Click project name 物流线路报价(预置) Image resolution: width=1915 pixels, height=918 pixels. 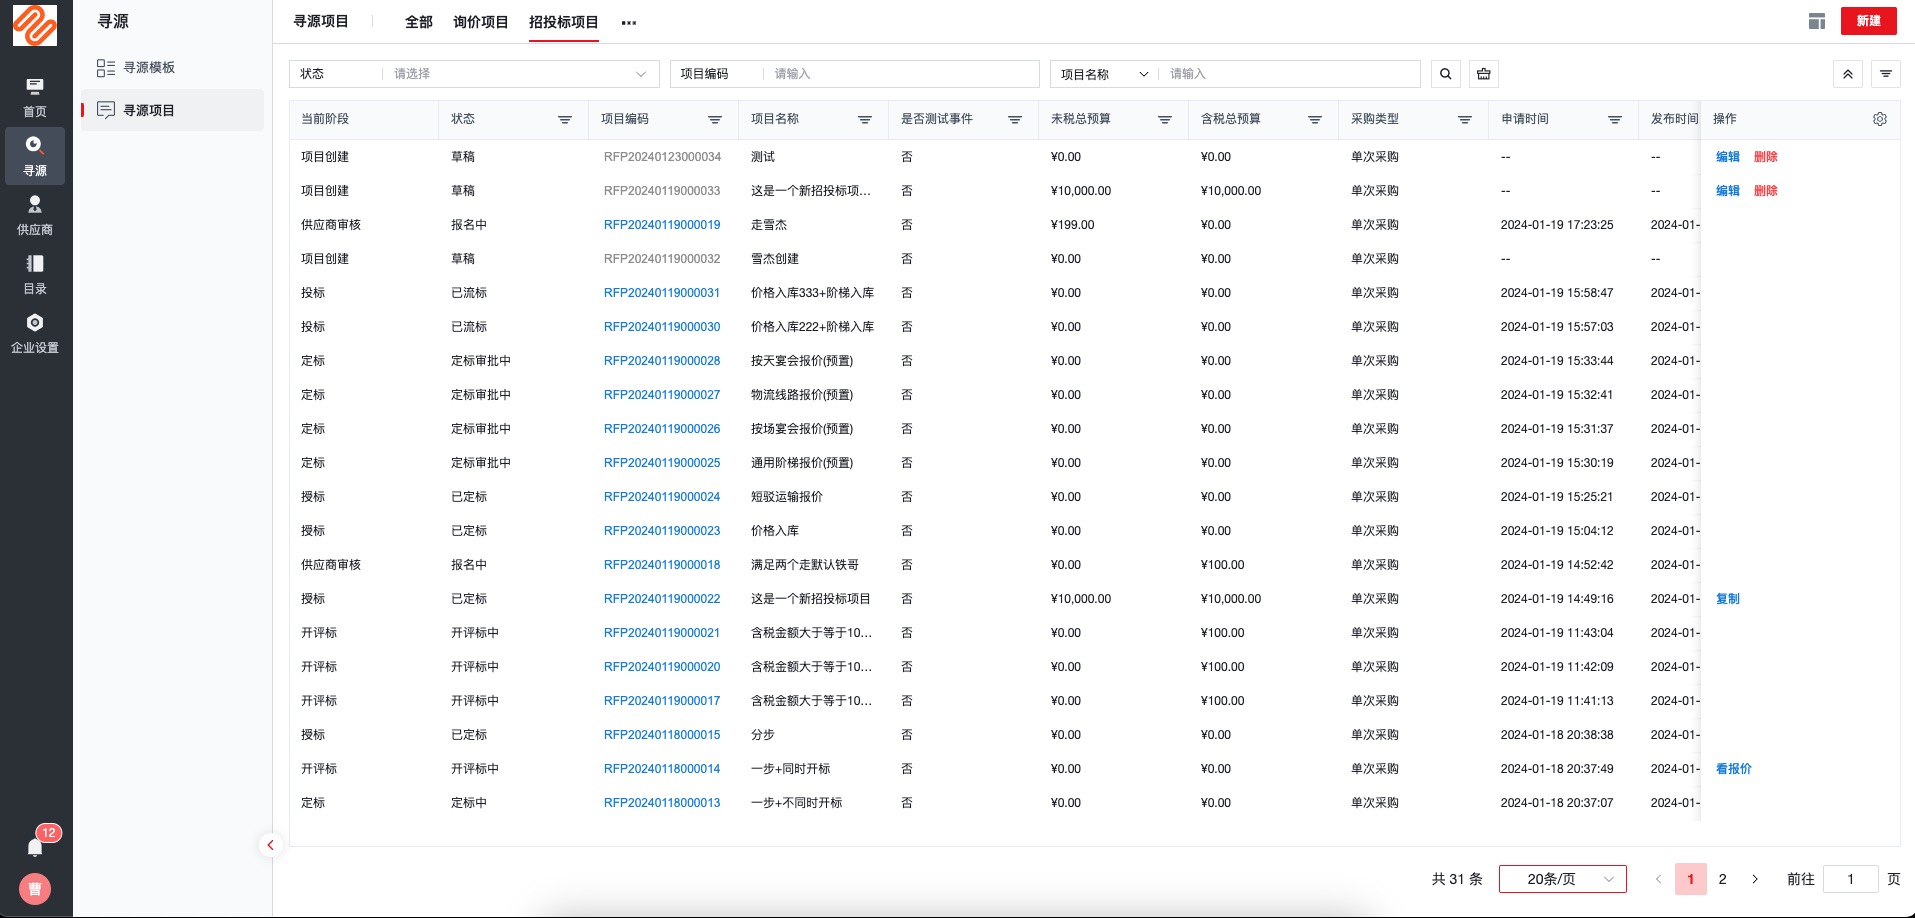[802, 395]
